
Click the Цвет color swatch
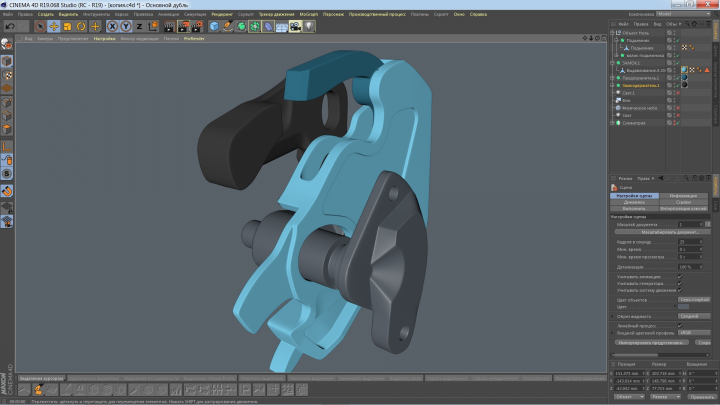coord(683,307)
